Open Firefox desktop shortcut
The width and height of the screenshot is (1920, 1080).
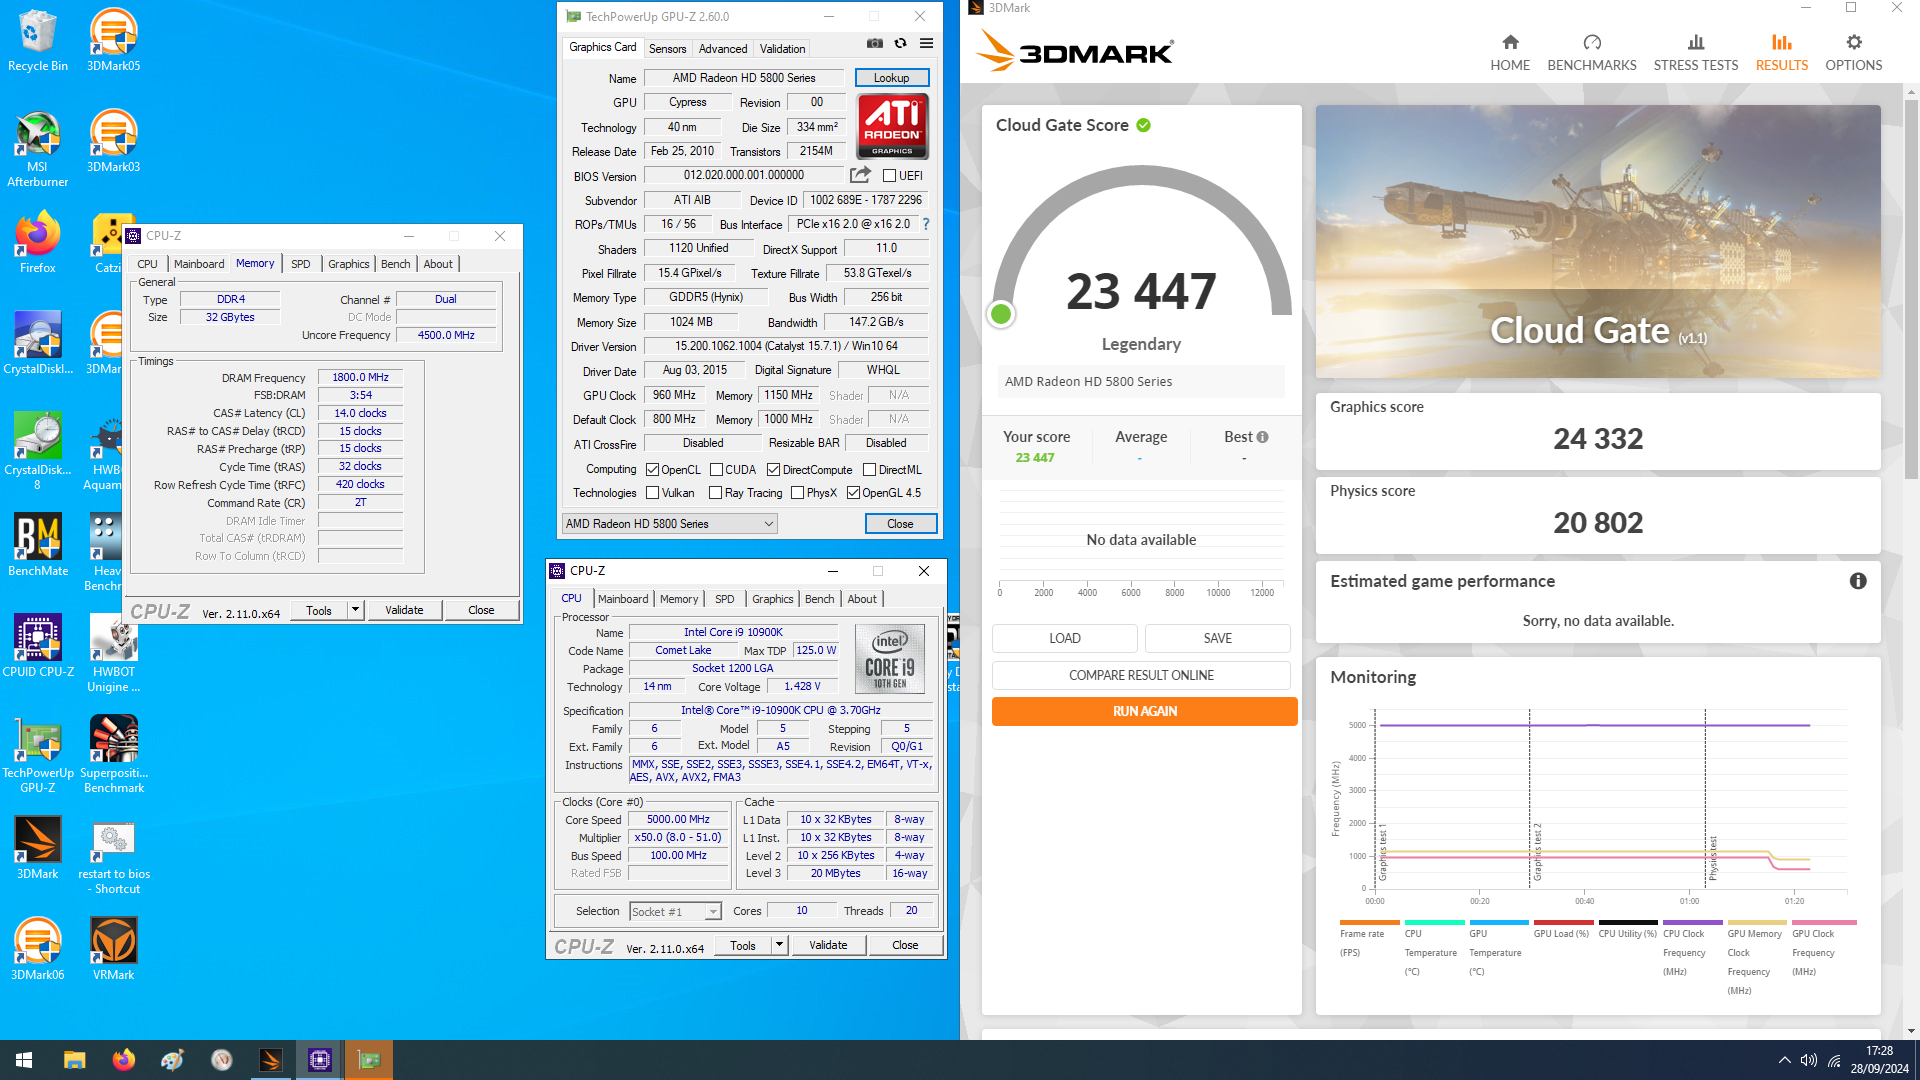click(x=38, y=242)
